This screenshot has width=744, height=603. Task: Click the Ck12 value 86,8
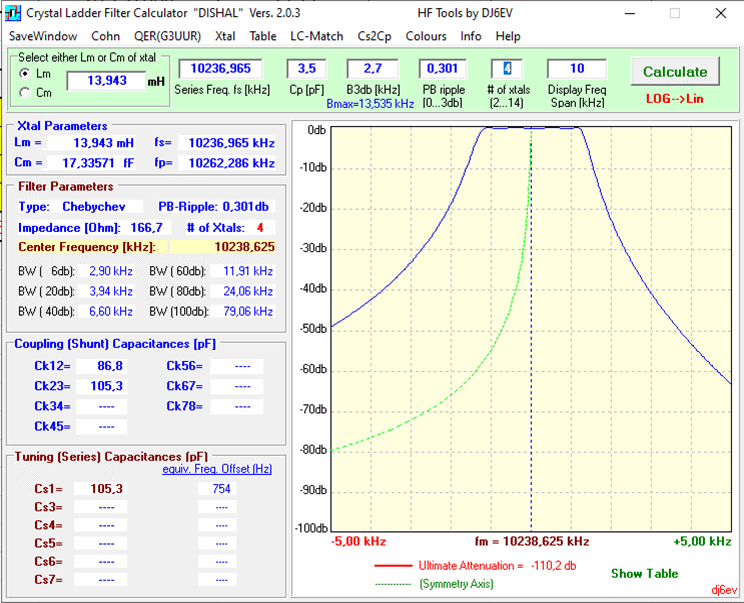click(102, 366)
